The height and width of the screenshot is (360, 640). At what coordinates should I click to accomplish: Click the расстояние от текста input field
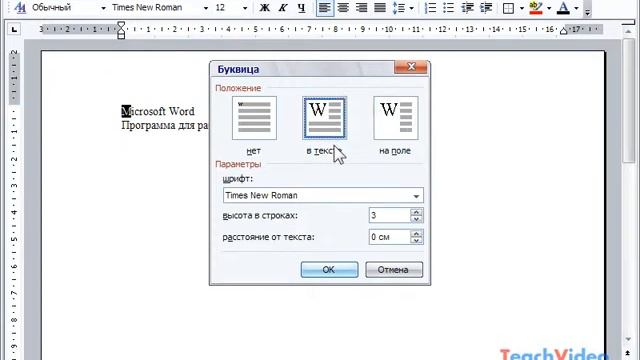pos(389,237)
